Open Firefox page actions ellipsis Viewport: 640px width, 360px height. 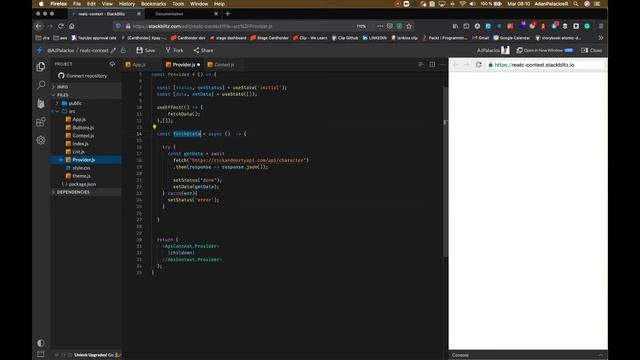point(380,26)
